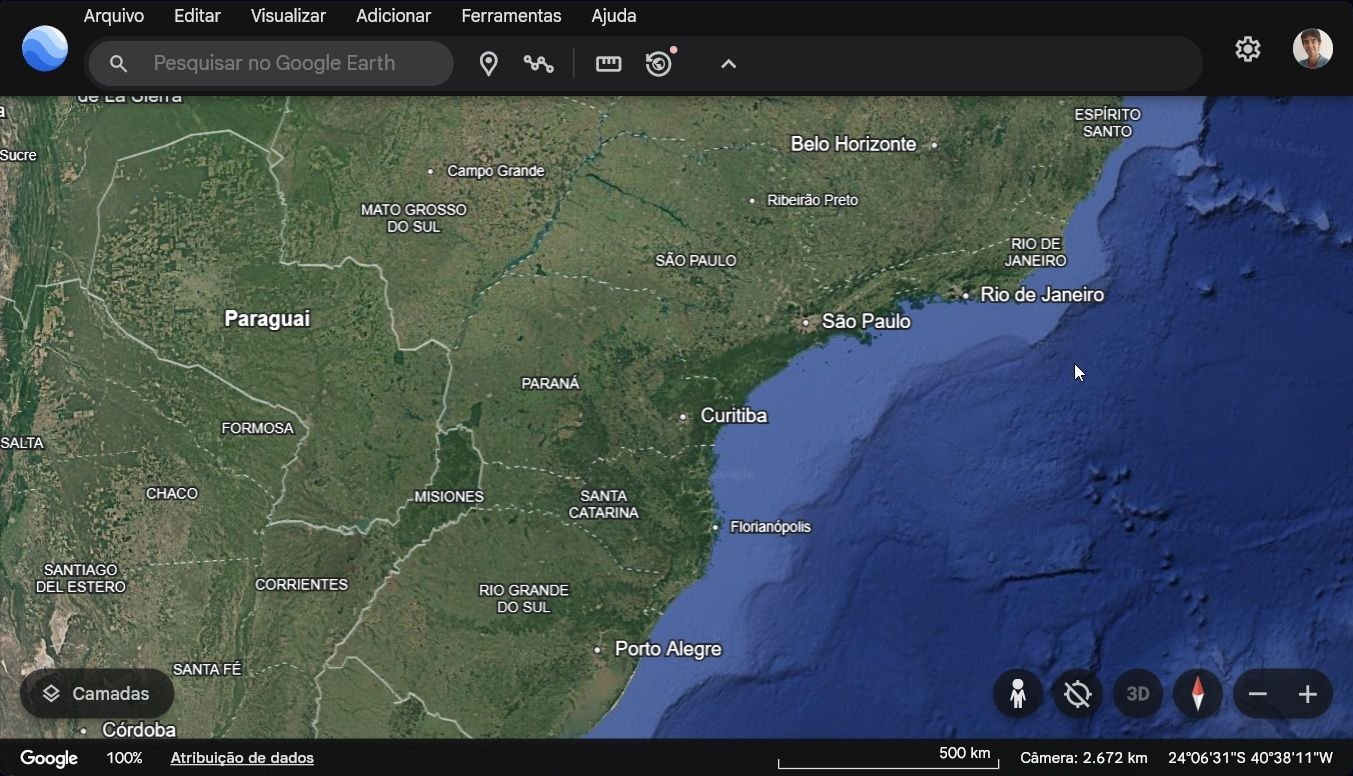
Task: Click the location lock icon
Action: pyautogui.click(x=1077, y=693)
